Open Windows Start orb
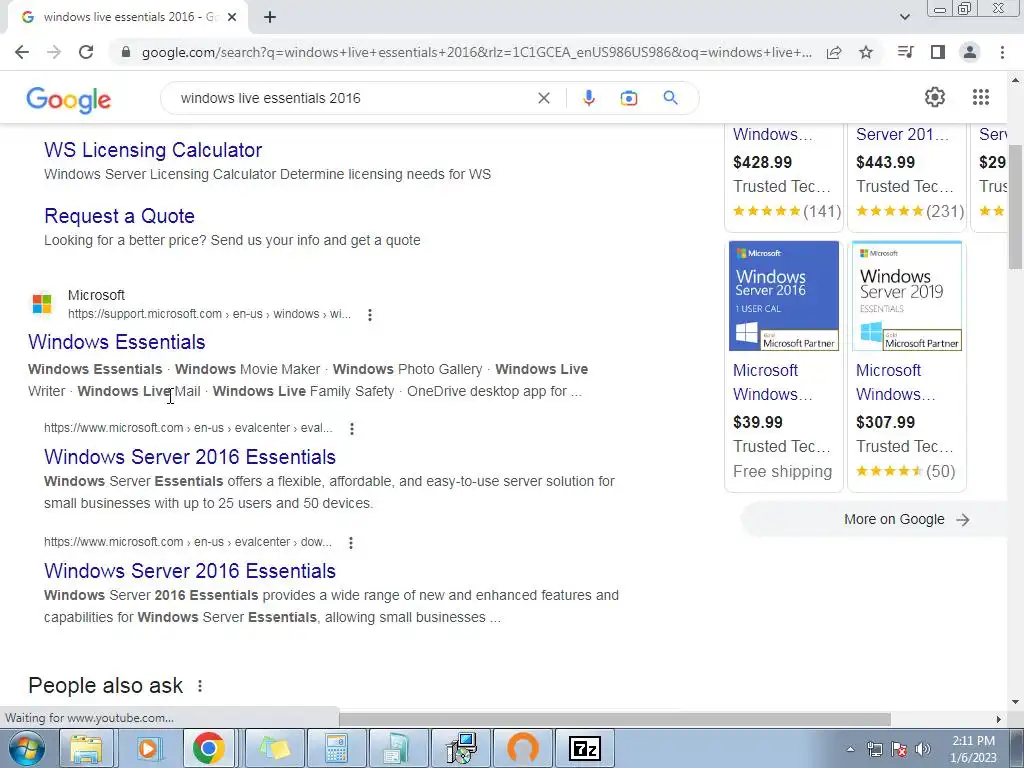Image resolution: width=1024 pixels, height=768 pixels. tap(27, 749)
